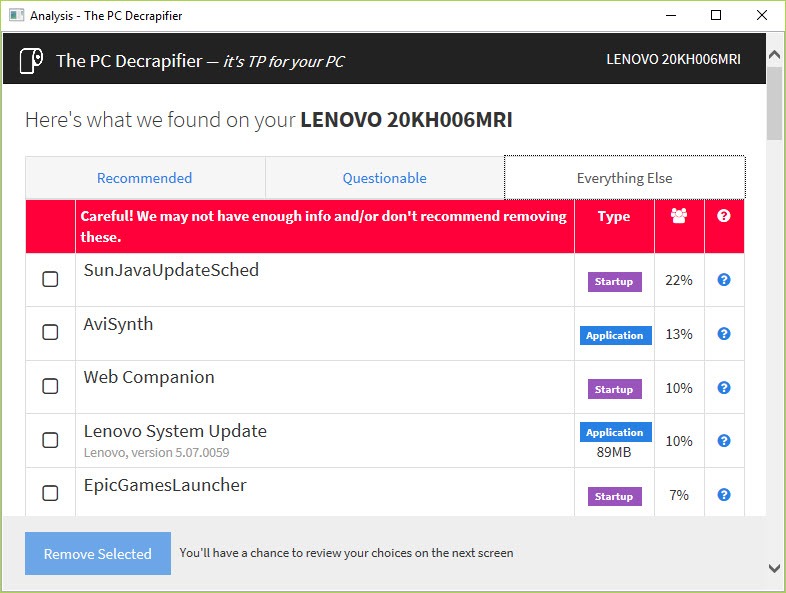Click the Application badge for Lenovo System Update
The width and height of the screenshot is (786, 593).
click(616, 432)
